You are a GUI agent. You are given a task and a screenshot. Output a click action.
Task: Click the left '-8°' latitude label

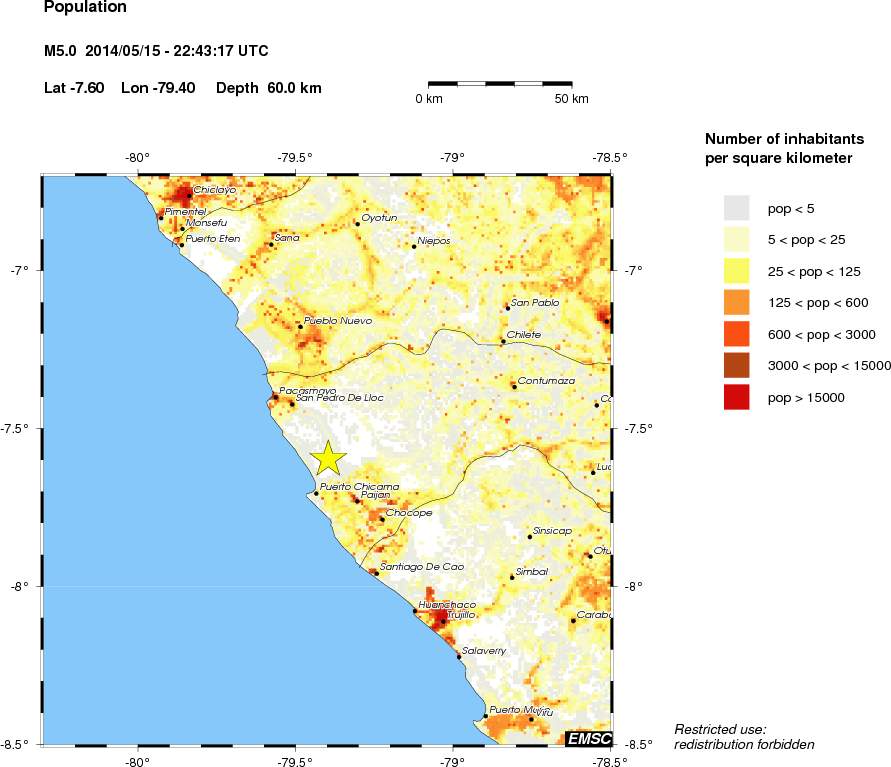(x=19, y=586)
